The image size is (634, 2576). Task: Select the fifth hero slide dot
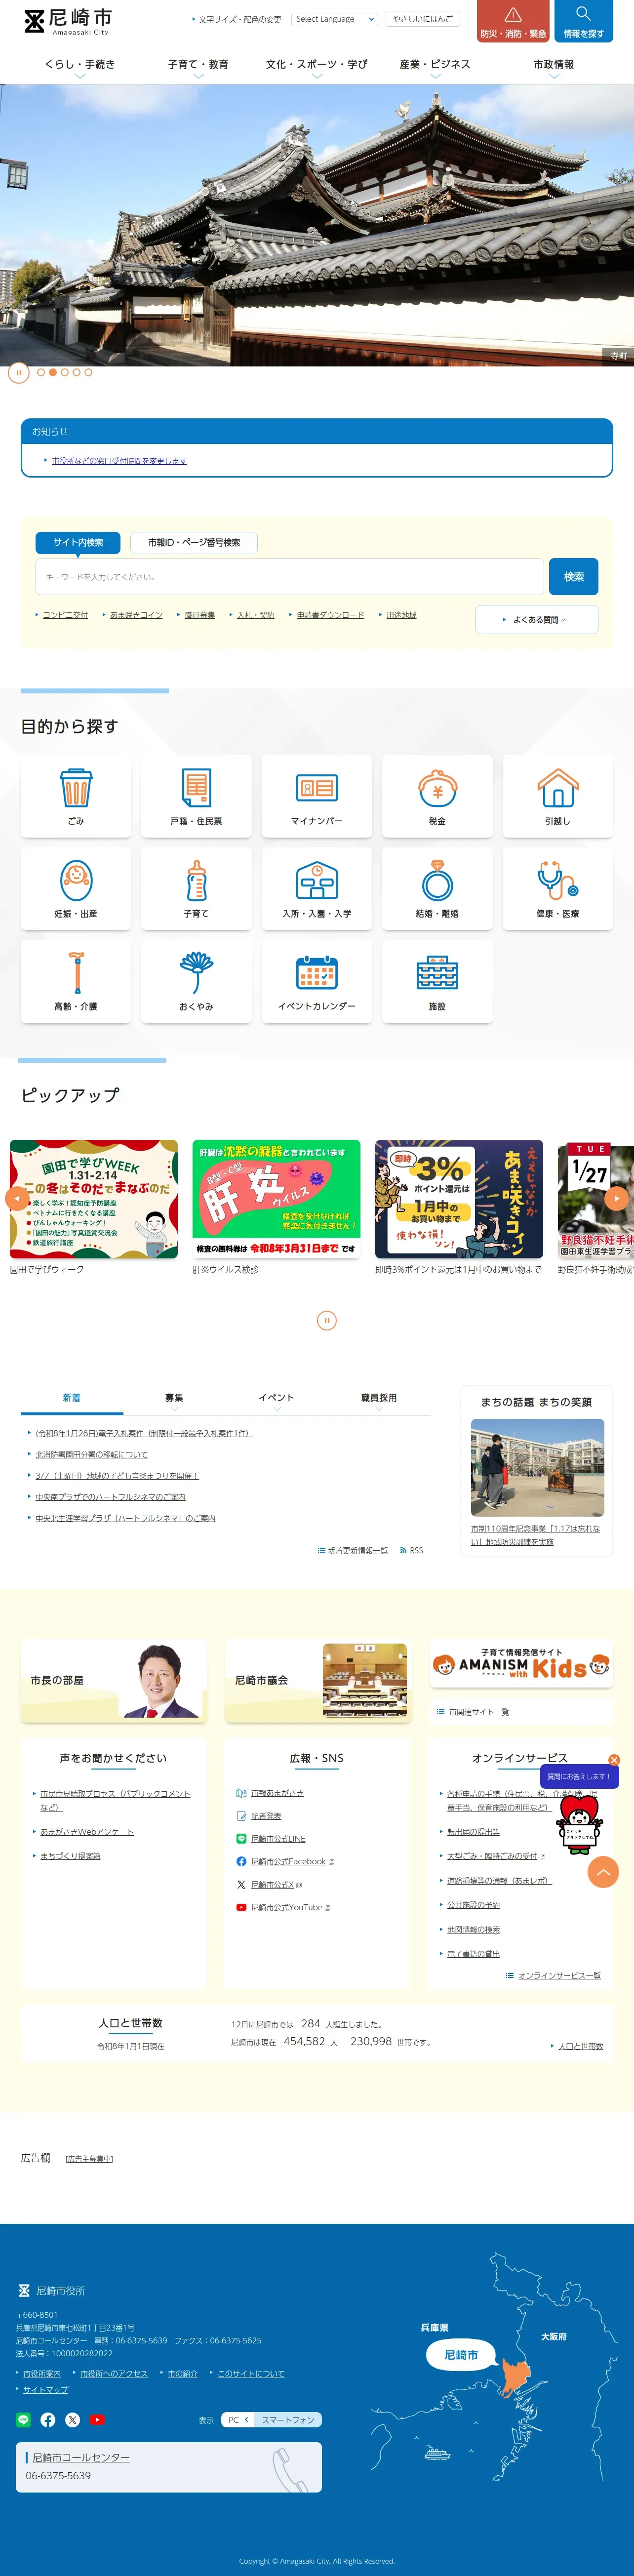point(88,372)
